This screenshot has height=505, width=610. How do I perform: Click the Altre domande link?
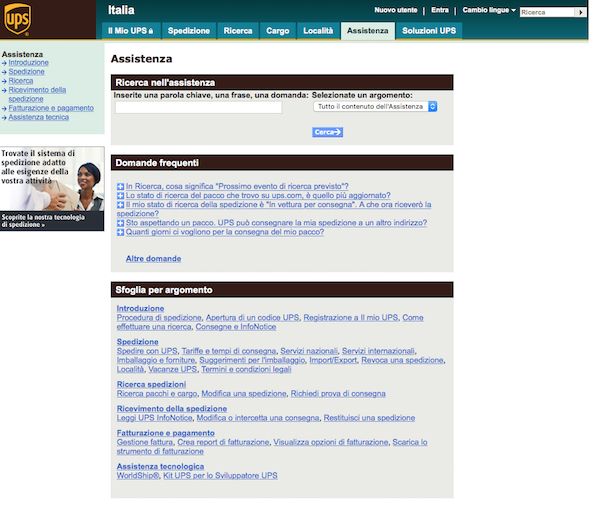tap(153, 259)
